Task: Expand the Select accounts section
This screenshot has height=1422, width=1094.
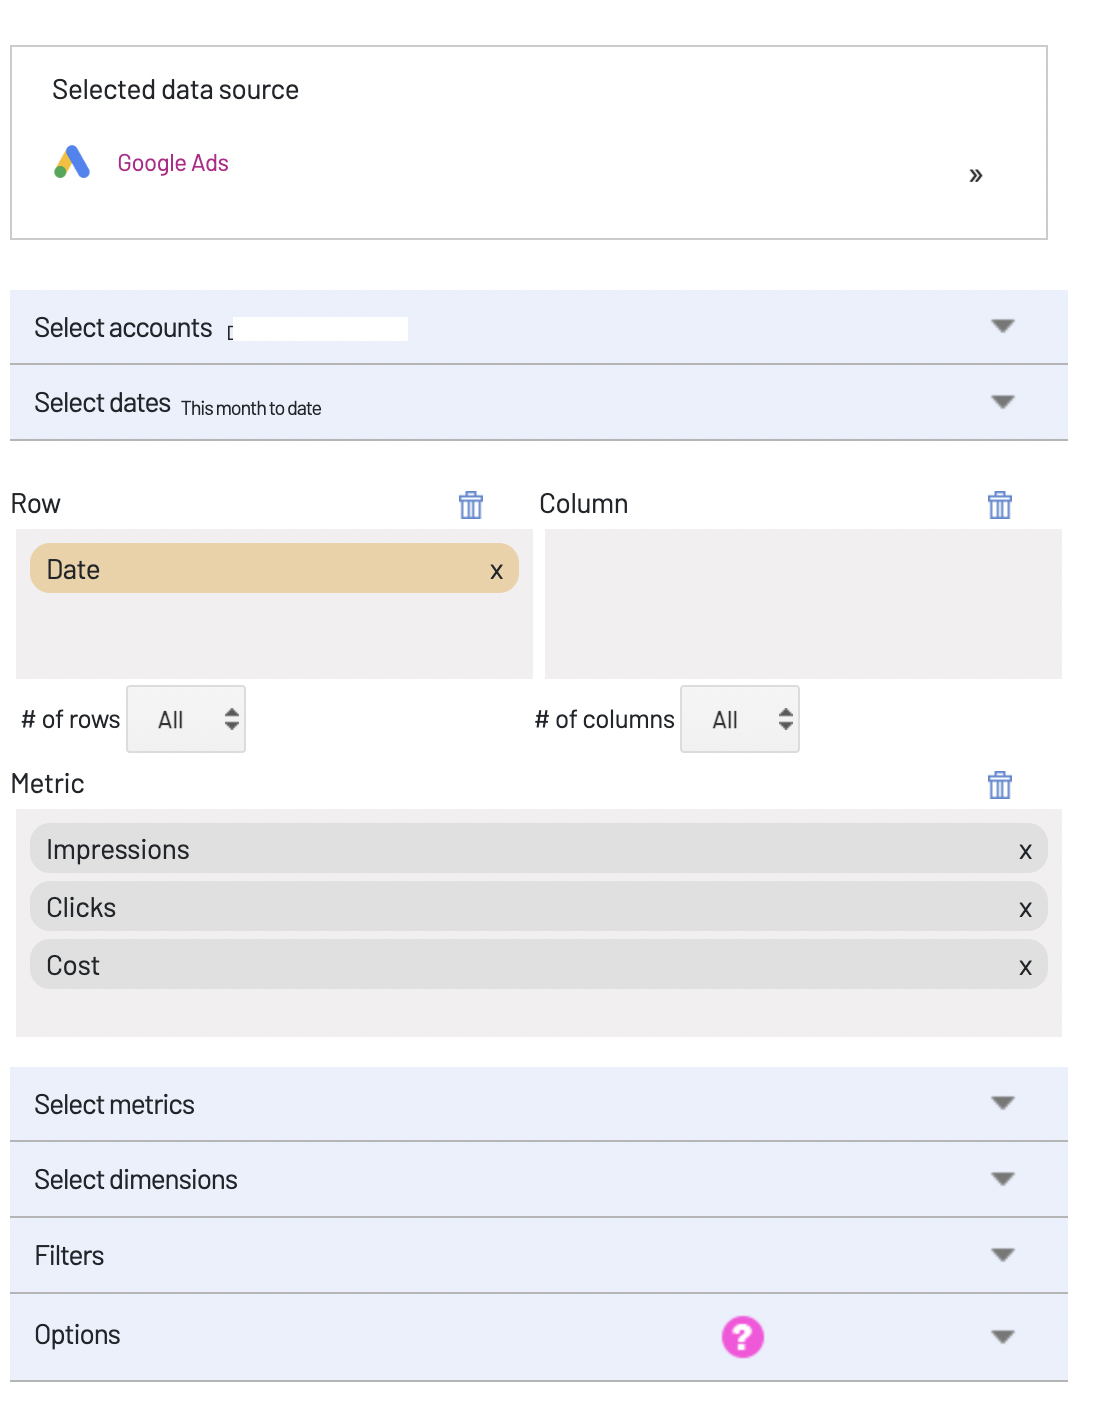Action: pyautogui.click(x=1003, y=327)
